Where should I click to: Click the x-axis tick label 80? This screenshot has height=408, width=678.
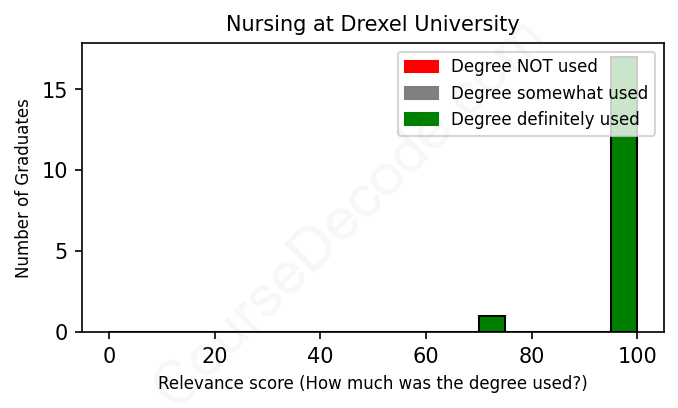tap(531, 354)
